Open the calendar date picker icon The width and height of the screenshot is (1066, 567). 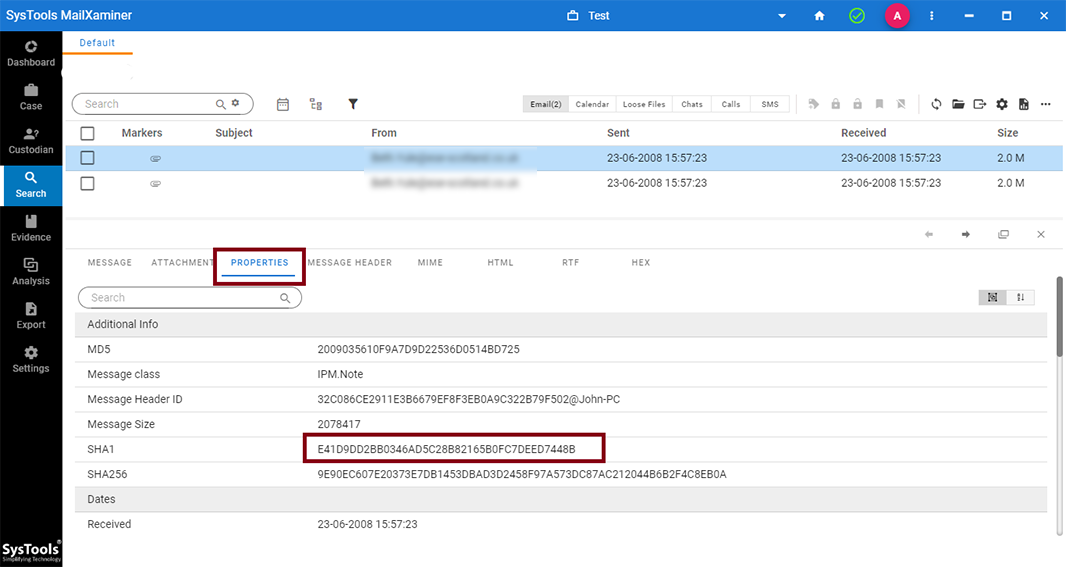coord(283,104)
